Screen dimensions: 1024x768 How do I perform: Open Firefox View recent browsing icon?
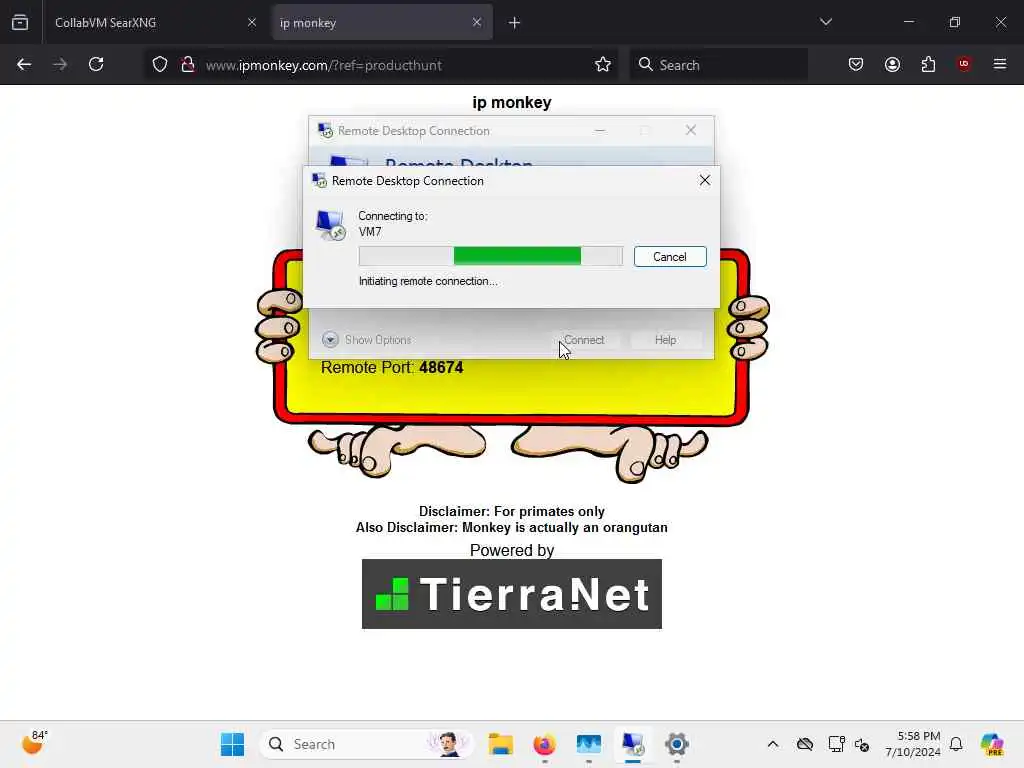point(20,22)
